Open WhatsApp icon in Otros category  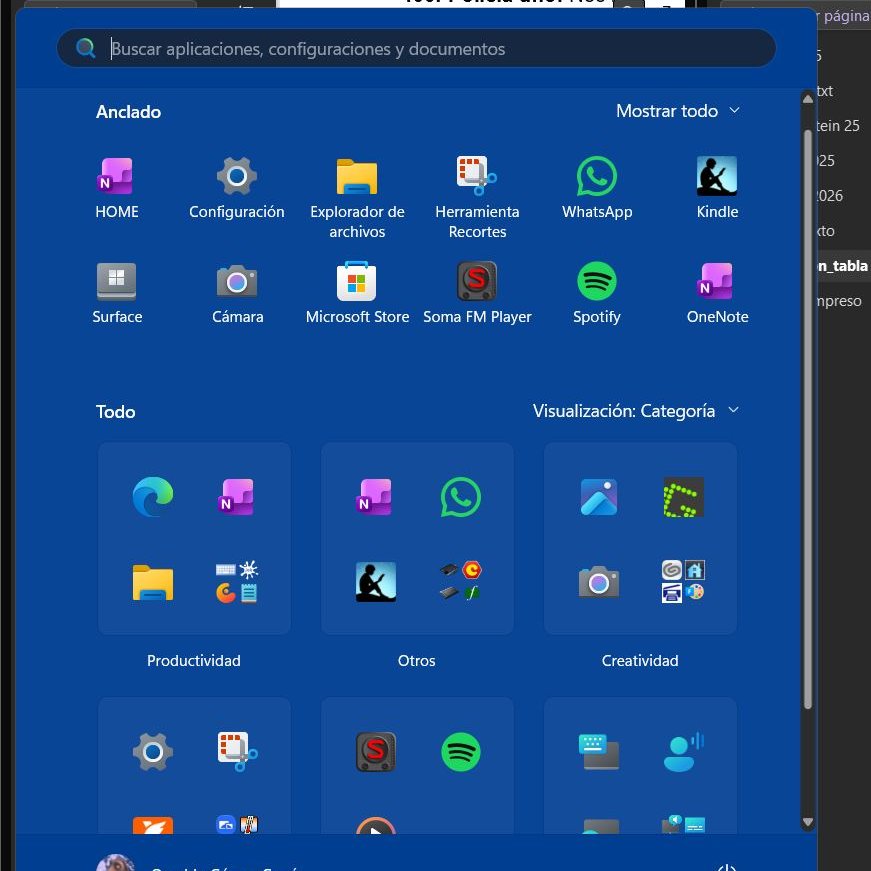460,497
